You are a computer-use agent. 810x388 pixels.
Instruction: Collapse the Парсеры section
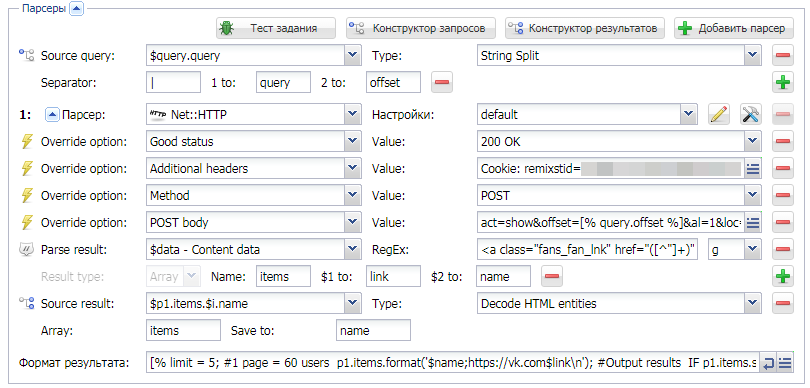click(76, 8)
